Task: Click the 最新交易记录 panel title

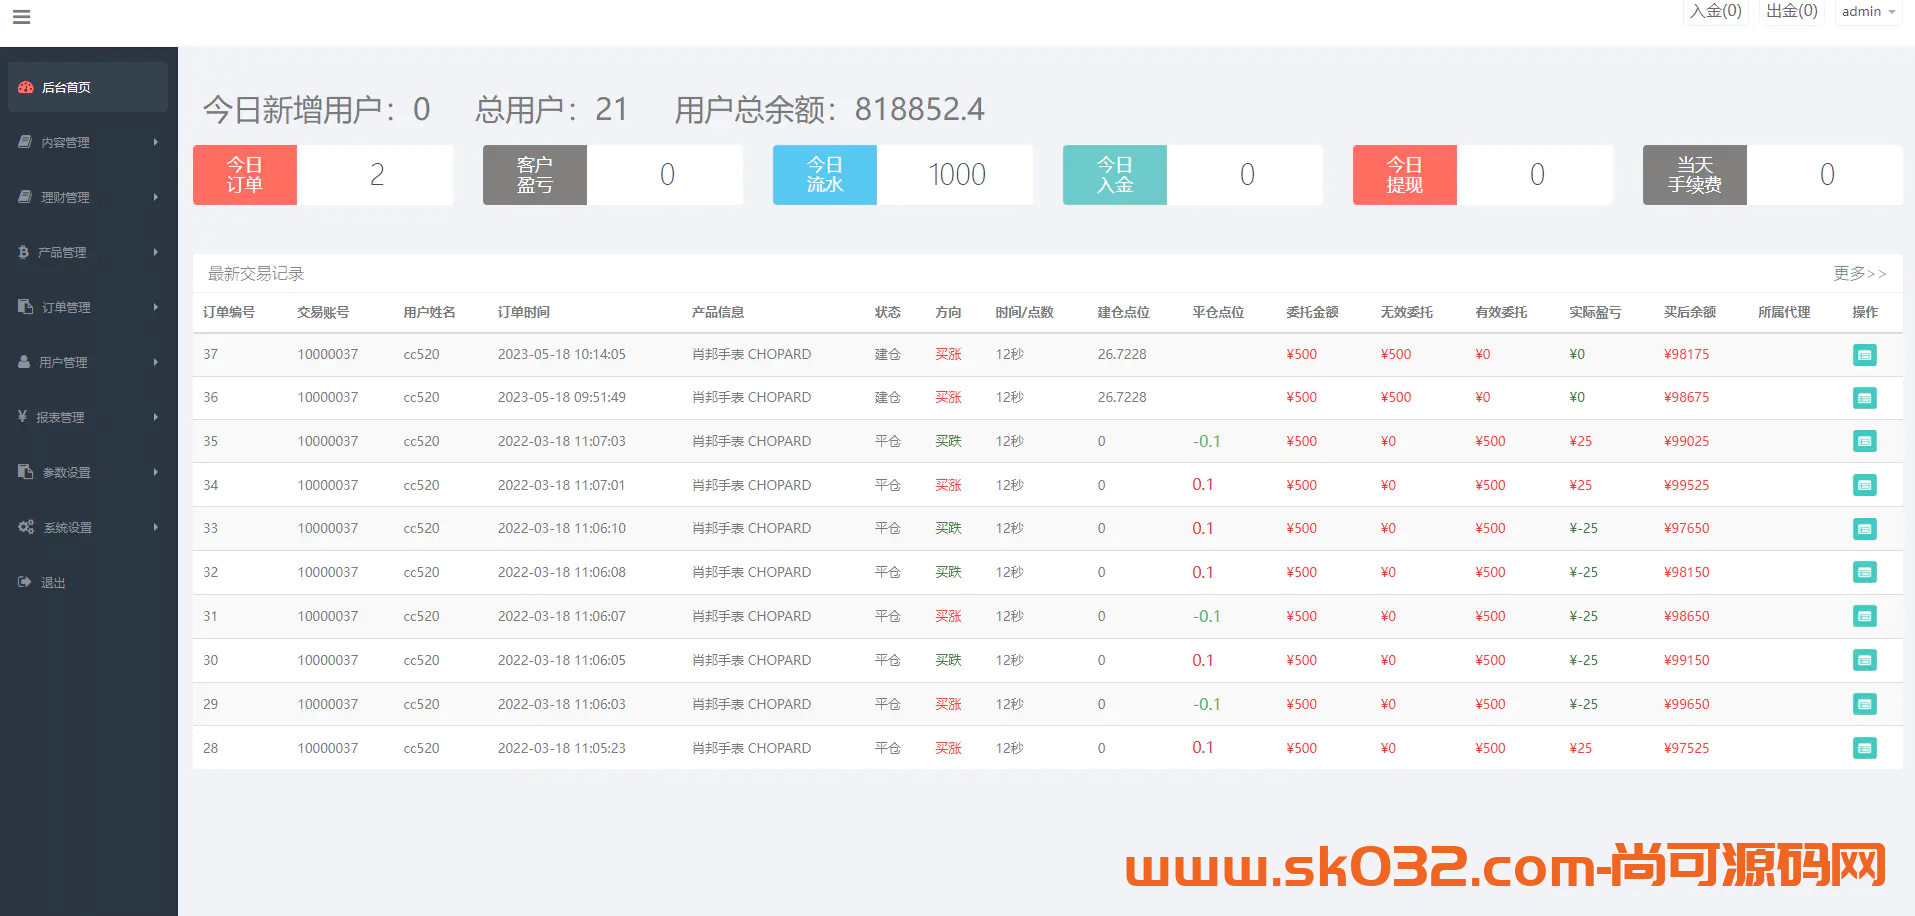Action: (256, 273)
